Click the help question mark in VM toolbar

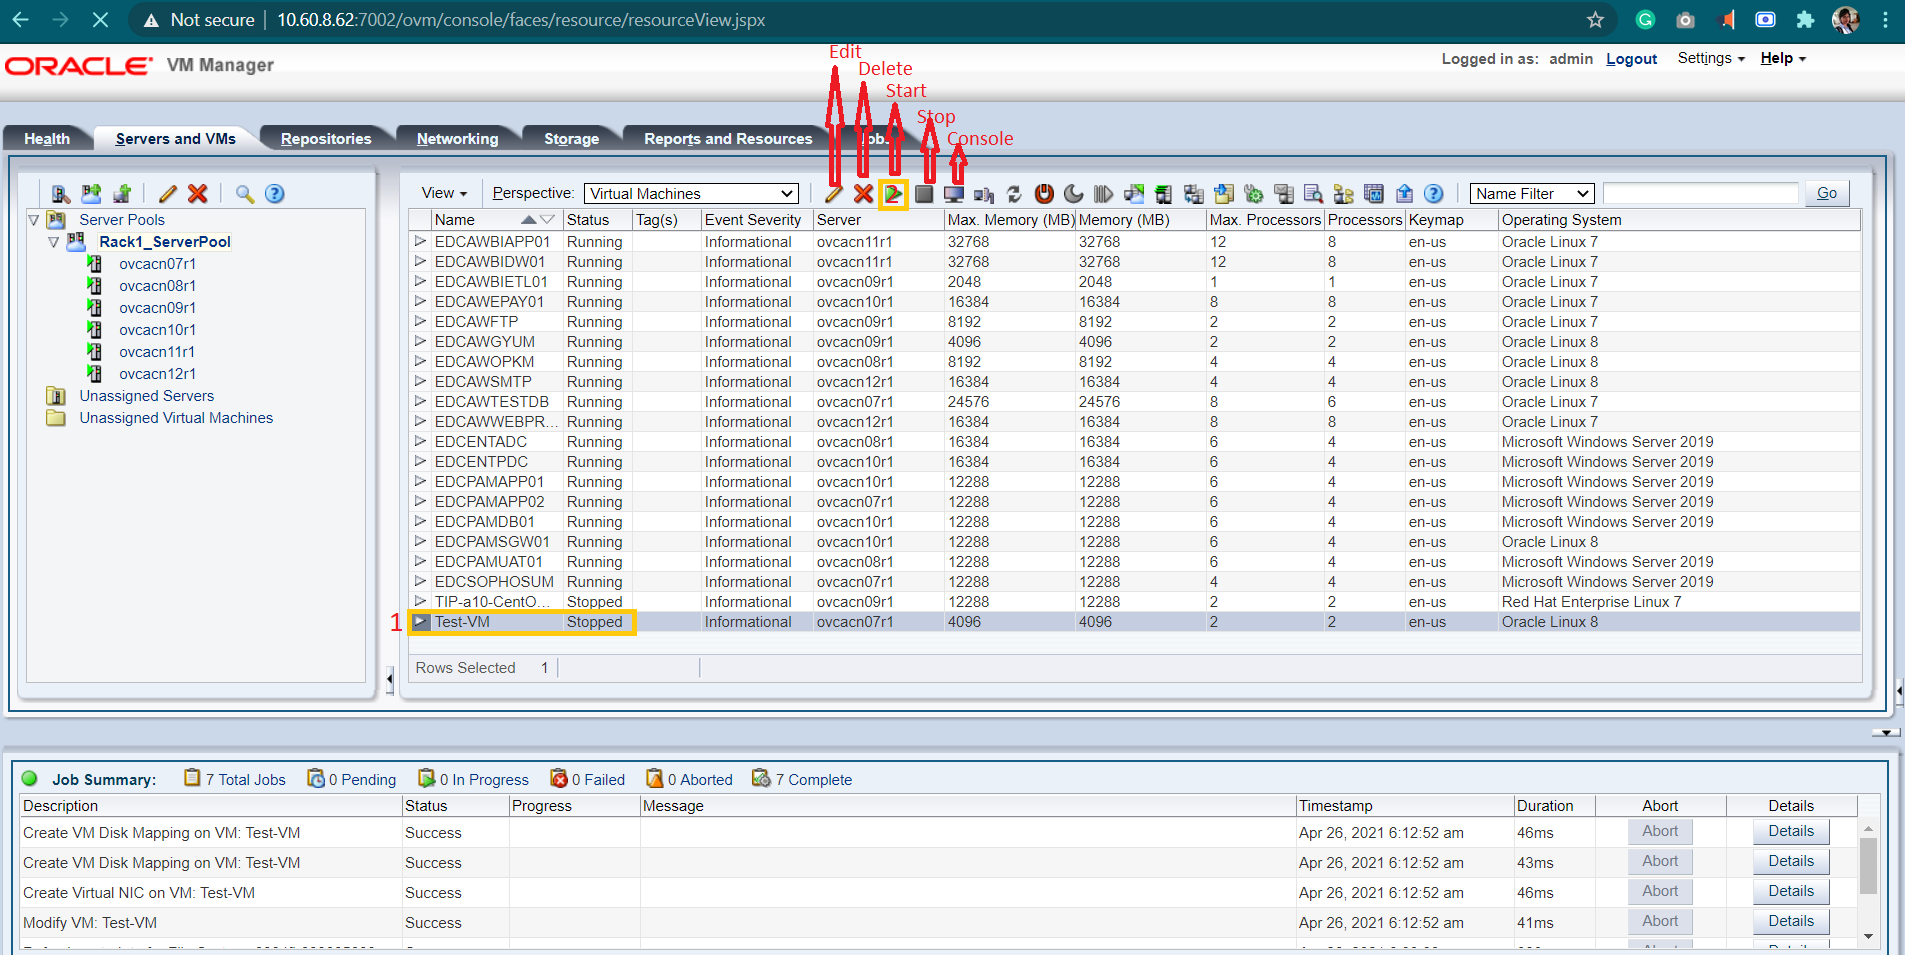pos(1434,194)
